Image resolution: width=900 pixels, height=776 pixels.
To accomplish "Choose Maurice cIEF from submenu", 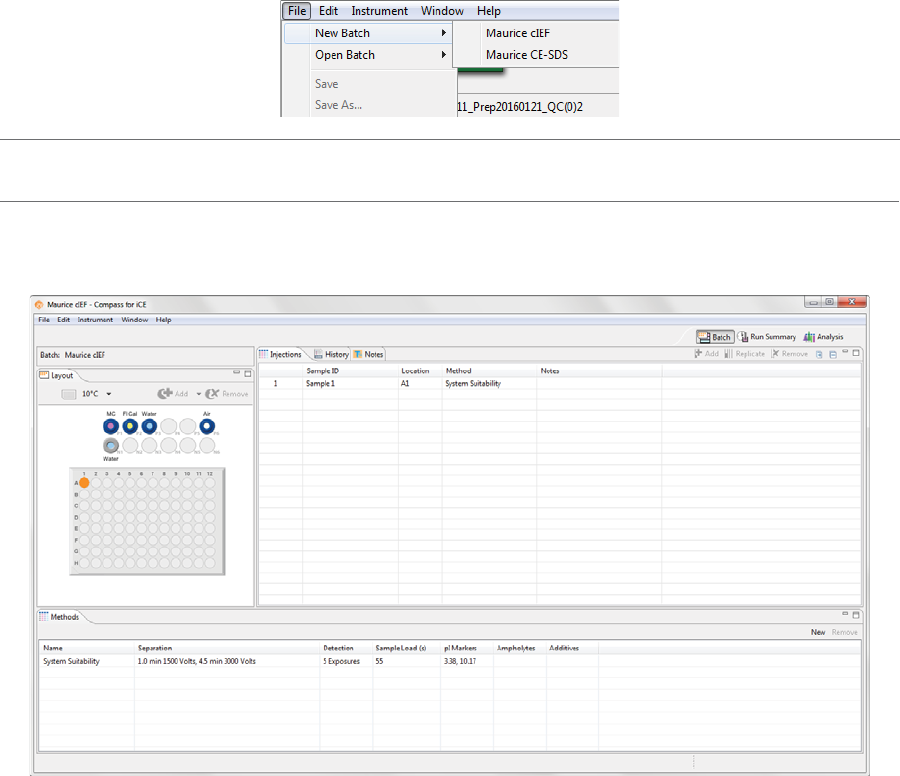I will (x=518, y=33).
